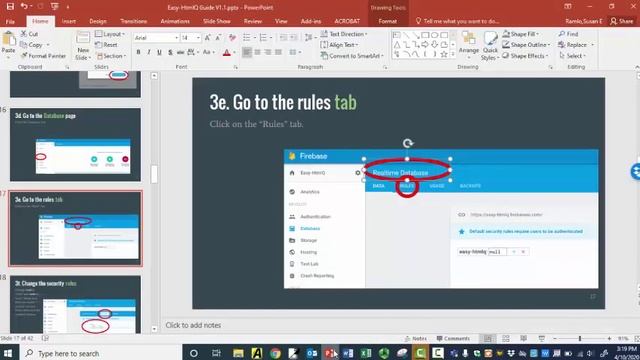Expand the Align Text dropdown
The width and height of the screenshot is (640, 360).
click(x=340, y=45)
